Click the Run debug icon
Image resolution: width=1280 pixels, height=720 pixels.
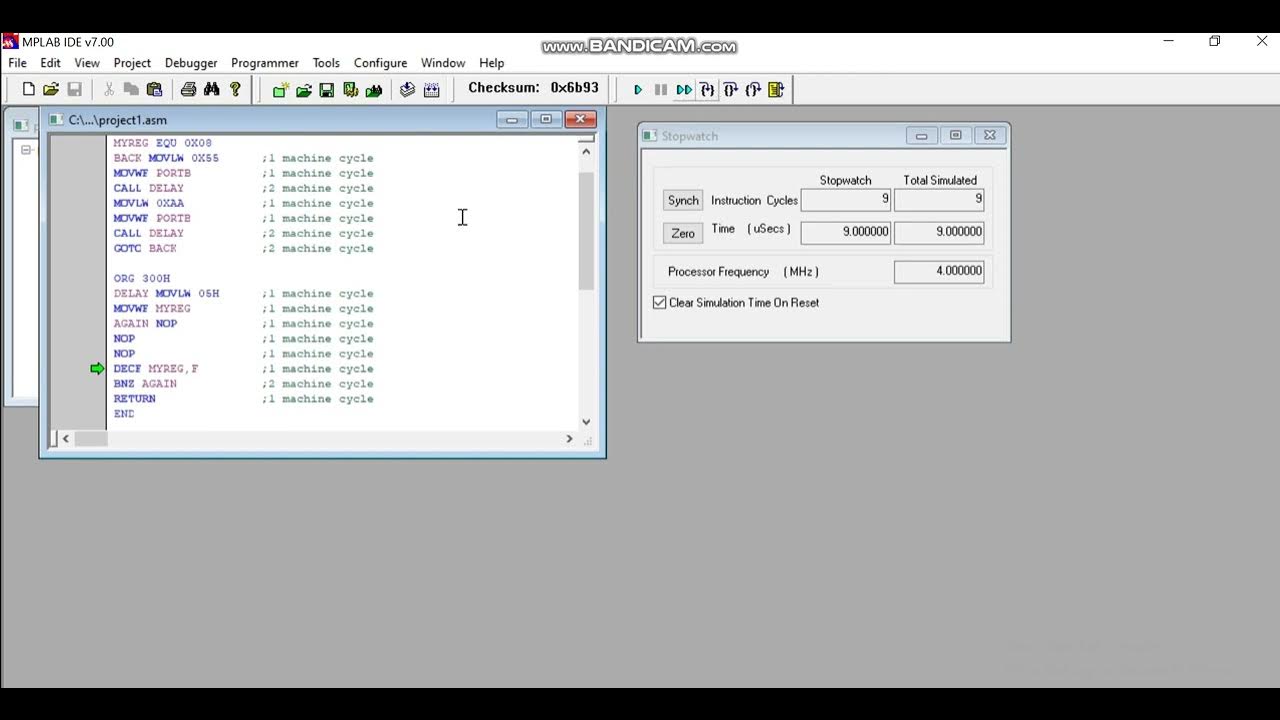(x=638, y=89)
